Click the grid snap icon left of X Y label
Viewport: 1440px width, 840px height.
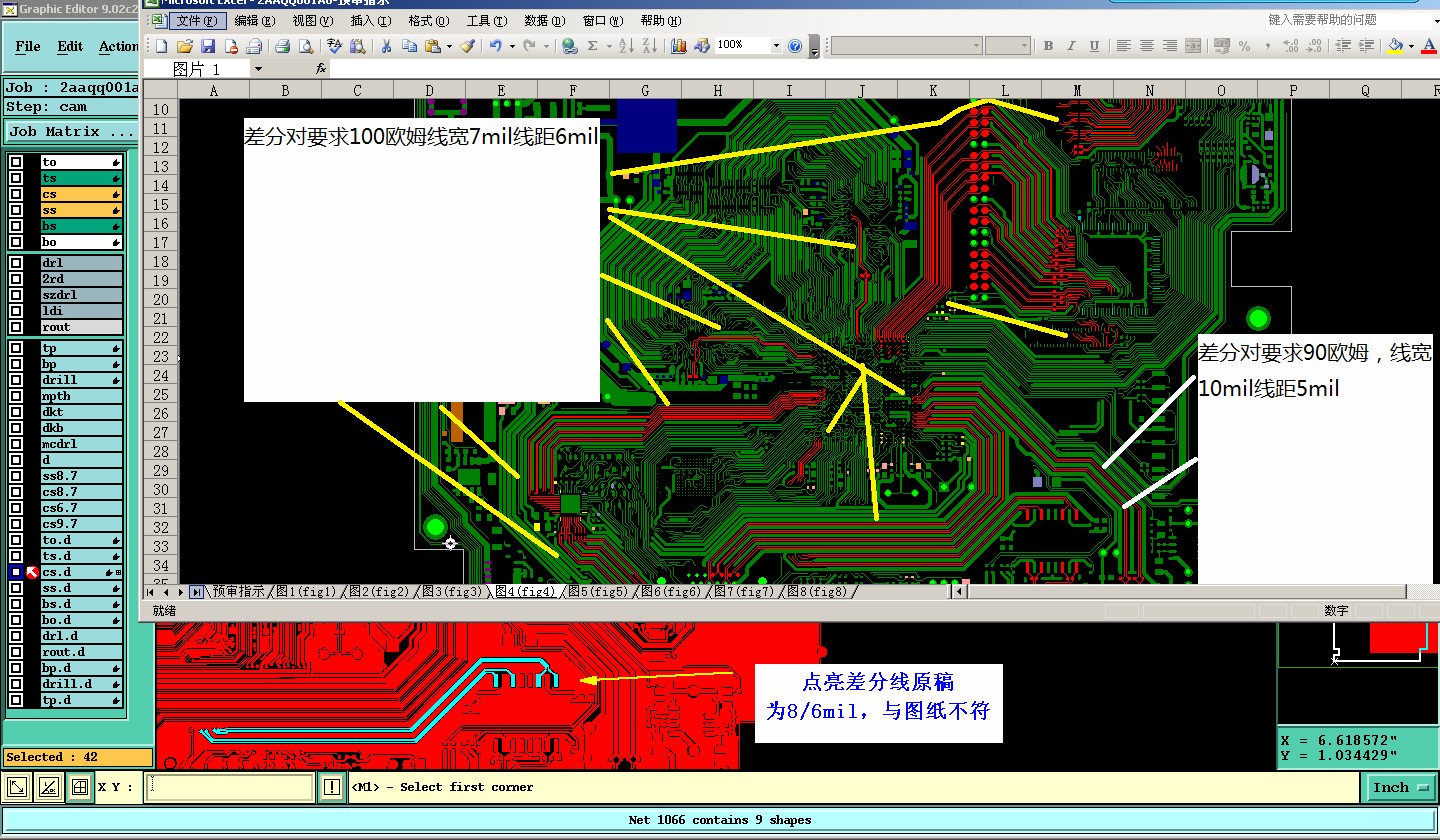pyautogui.click(x=80, y=788)
